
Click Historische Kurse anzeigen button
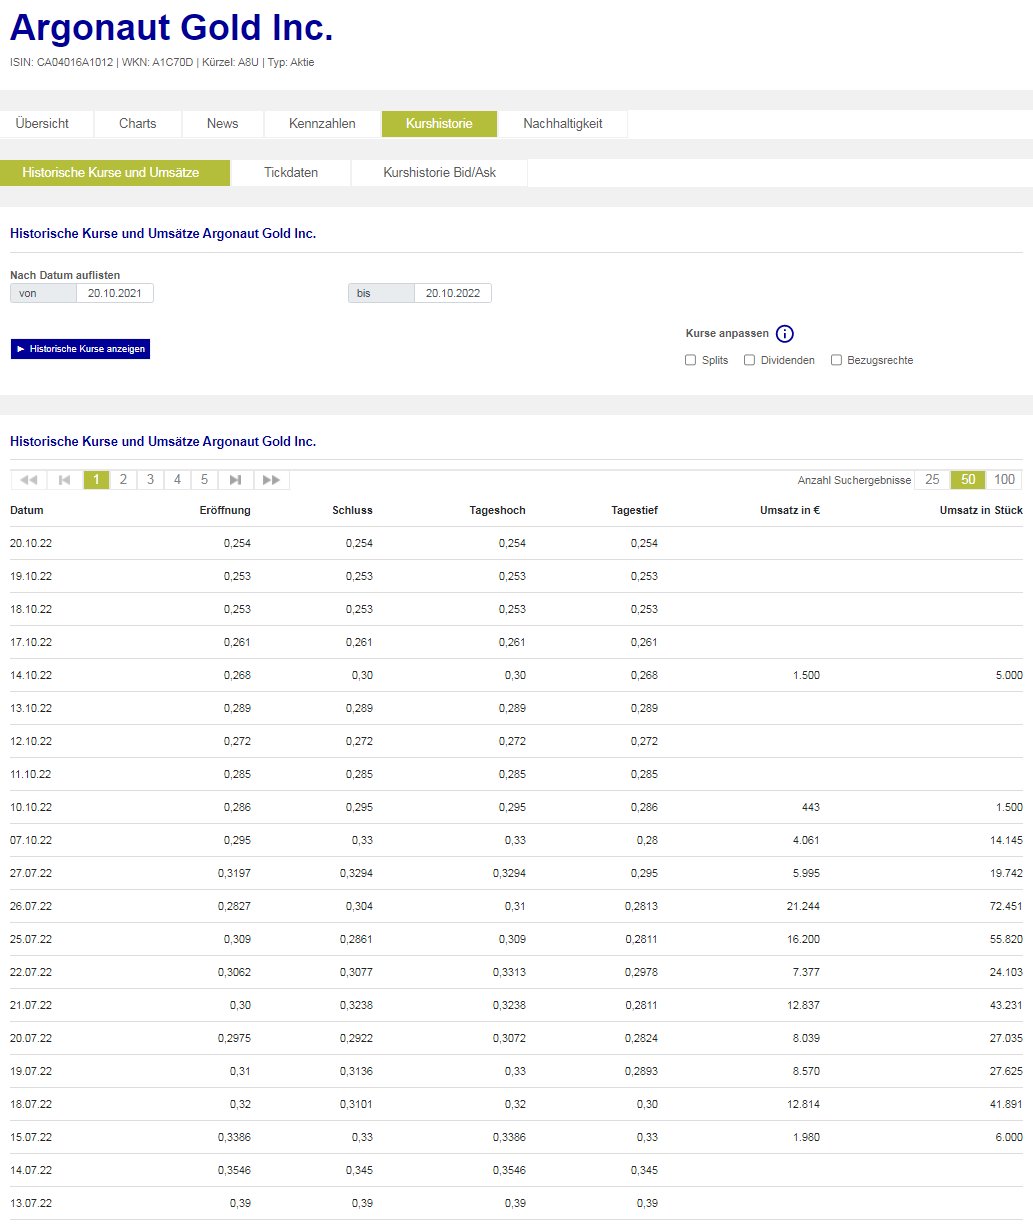pyautogui.click(x=80, y=349)
